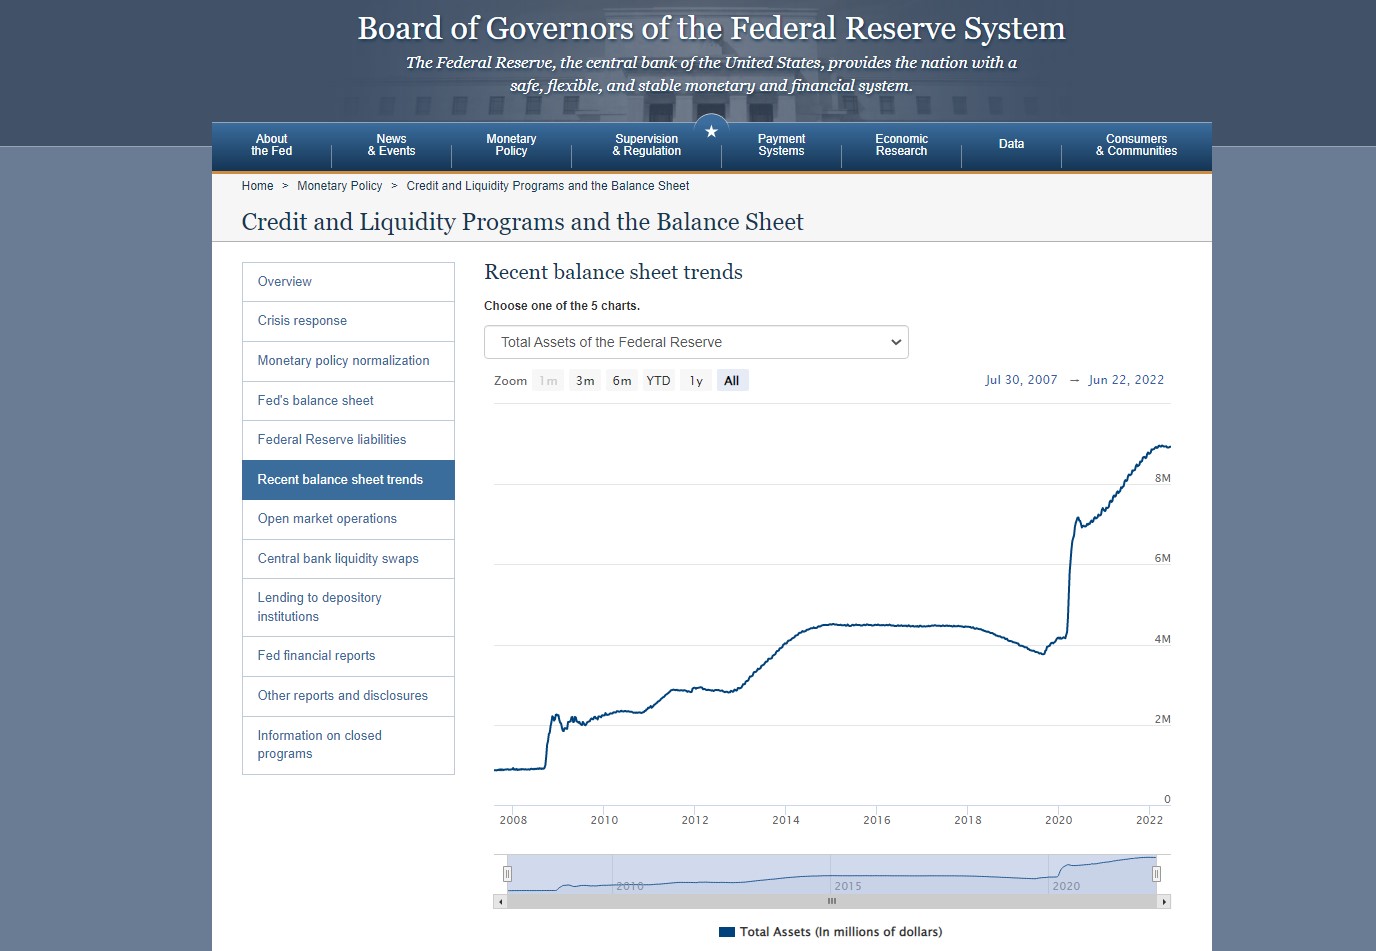Click the right navigator range handle
Screen dimensions: 1376x951
(x=1156, y=874)
